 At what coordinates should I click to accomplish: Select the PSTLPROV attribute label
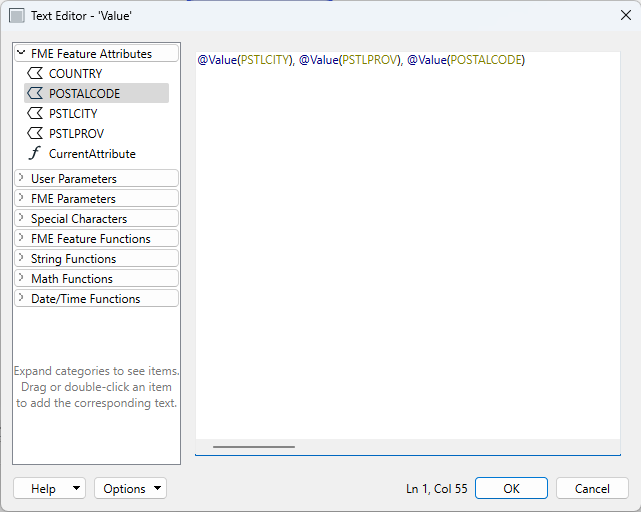(x=76, y=134)
